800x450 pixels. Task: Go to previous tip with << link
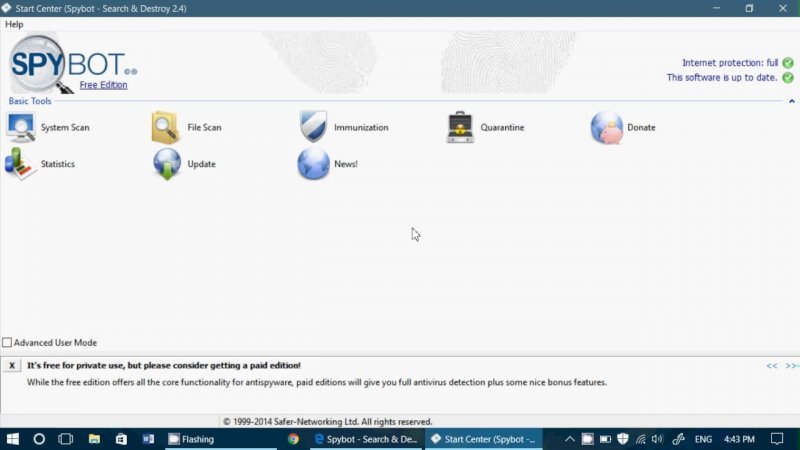pos(771,365)
